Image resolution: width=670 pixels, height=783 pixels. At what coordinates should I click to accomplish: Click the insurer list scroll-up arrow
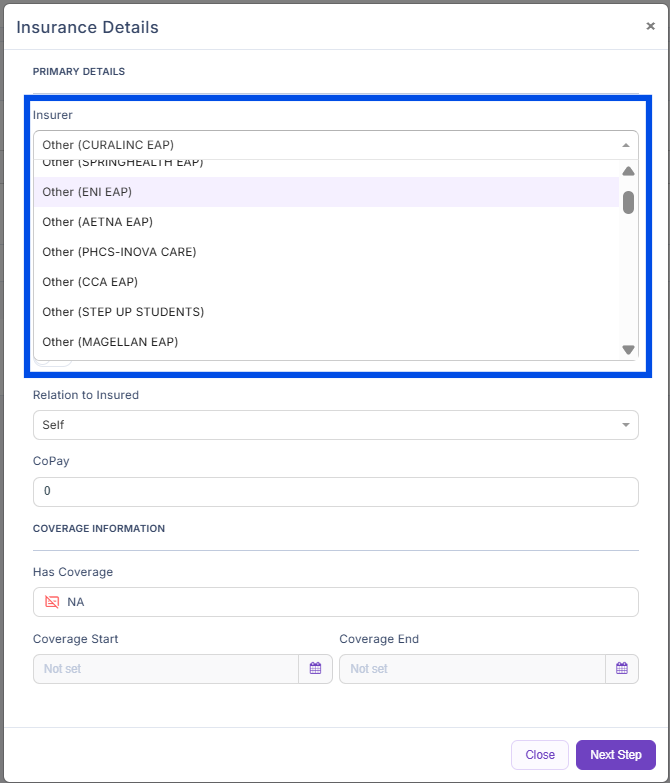pos(628,171)
